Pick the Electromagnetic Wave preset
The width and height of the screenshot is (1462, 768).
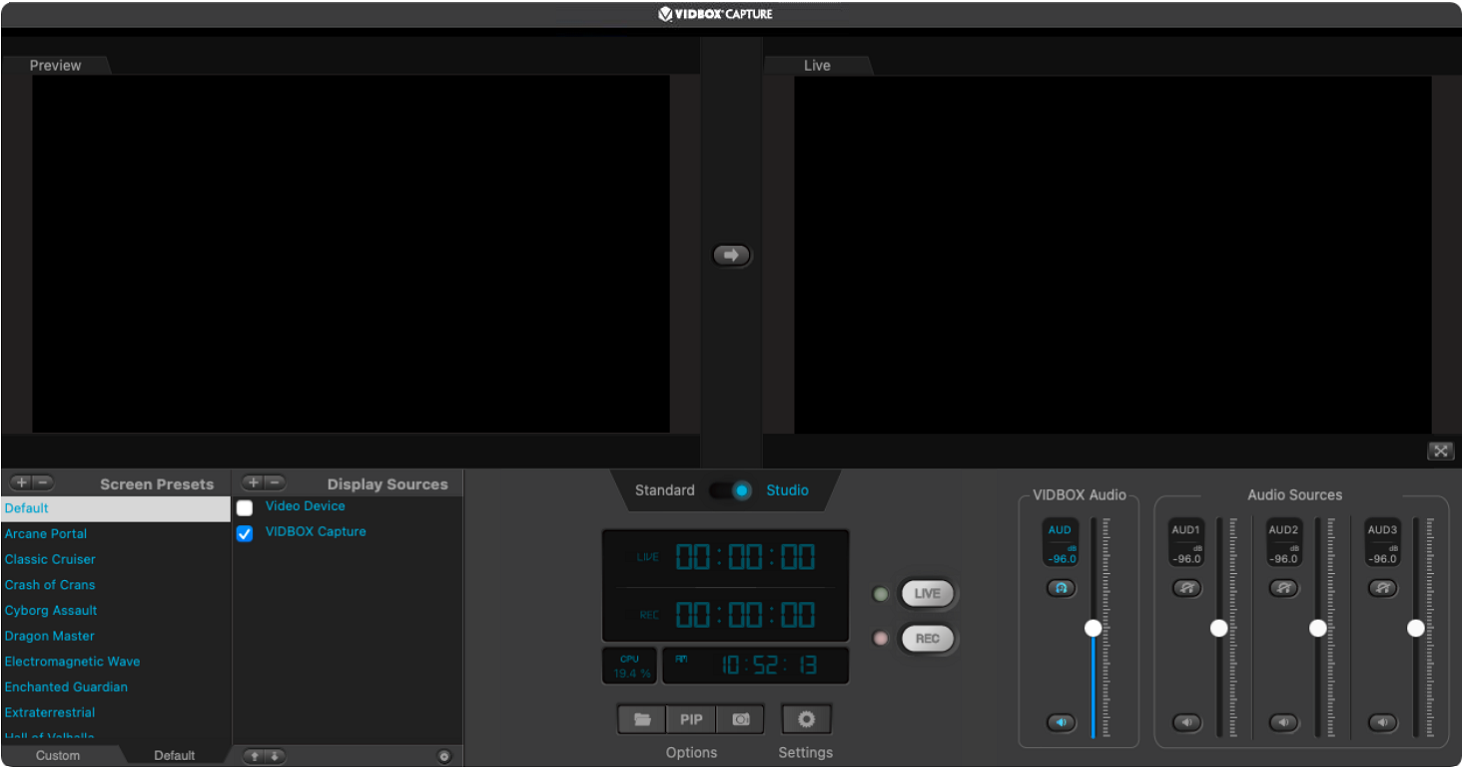(116, 661)
